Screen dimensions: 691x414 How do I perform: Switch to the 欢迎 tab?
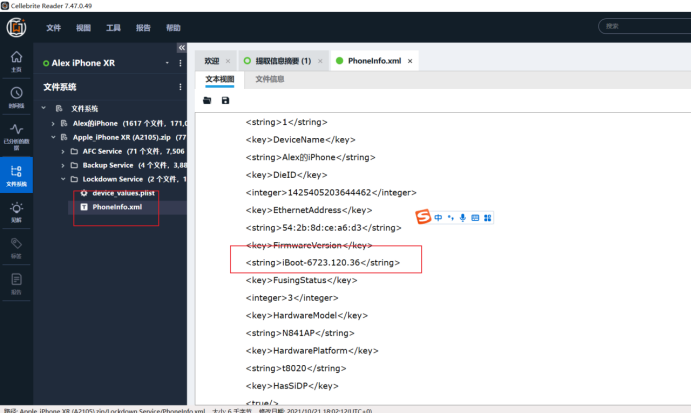coord(212,61)
